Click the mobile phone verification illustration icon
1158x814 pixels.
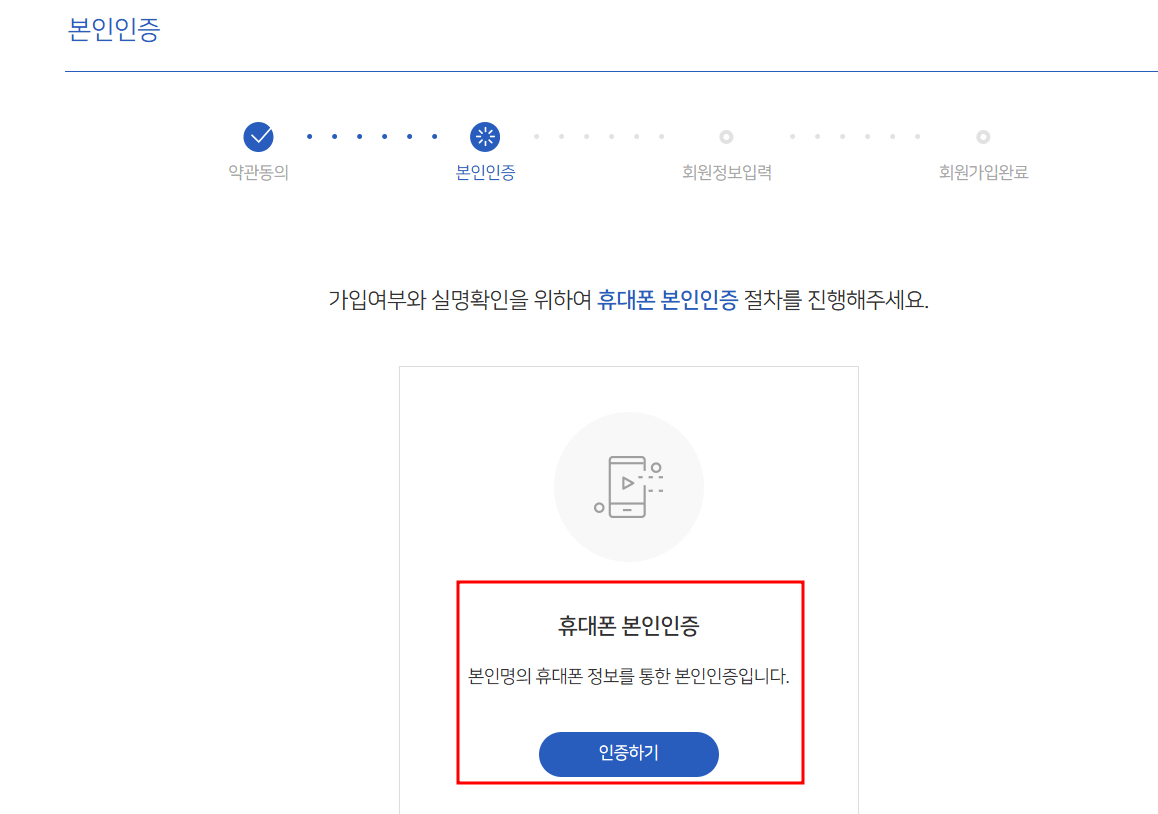click(628, 487)
